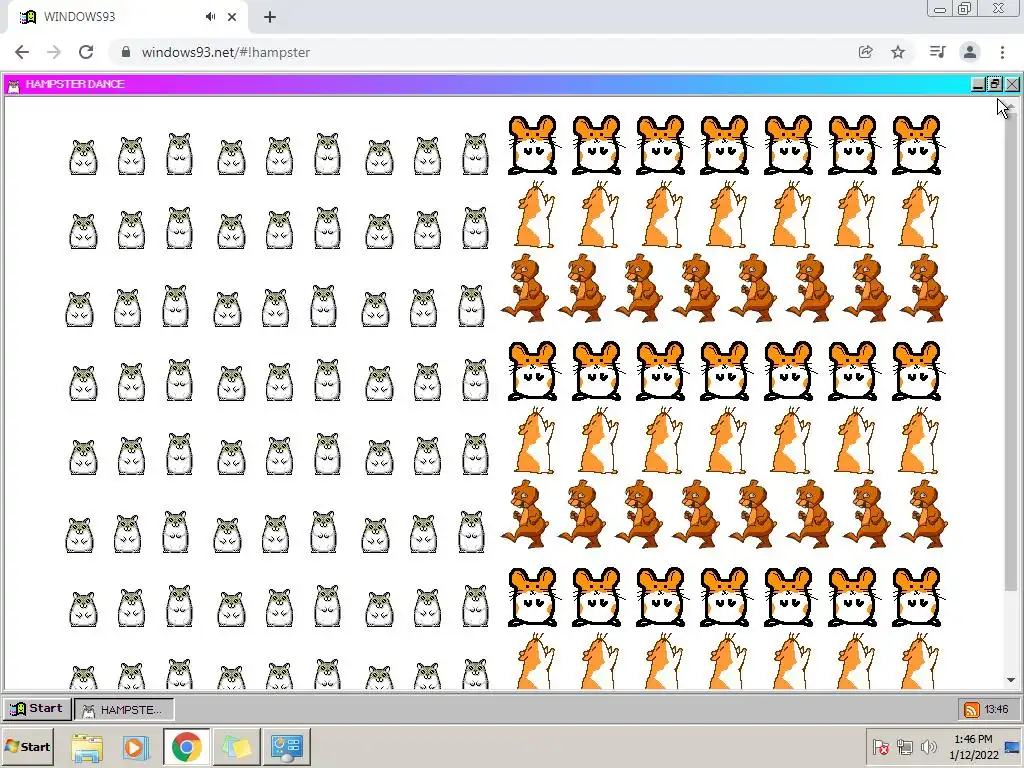This screenshot has height=768, width=1024.
Task: Close the WINDOWS93 browser tab
Action: 232,17
